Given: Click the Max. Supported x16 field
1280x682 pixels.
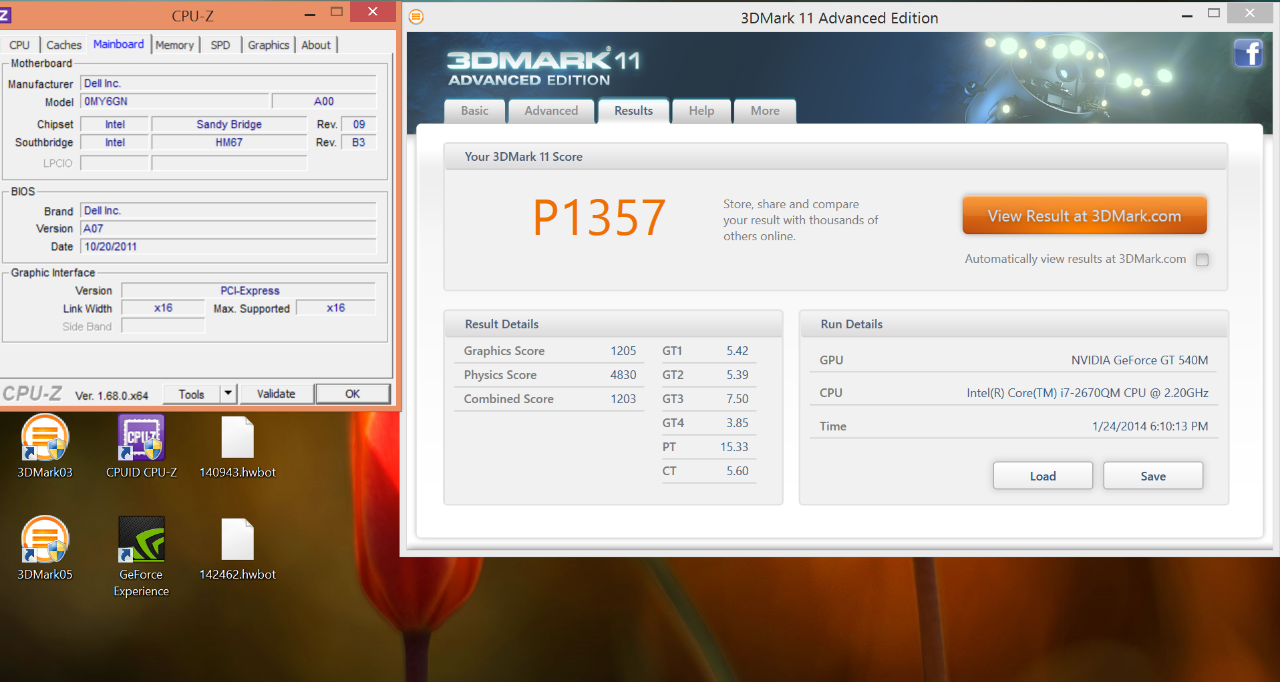Looking at the screenshot, I should click(x=336, y=308).
